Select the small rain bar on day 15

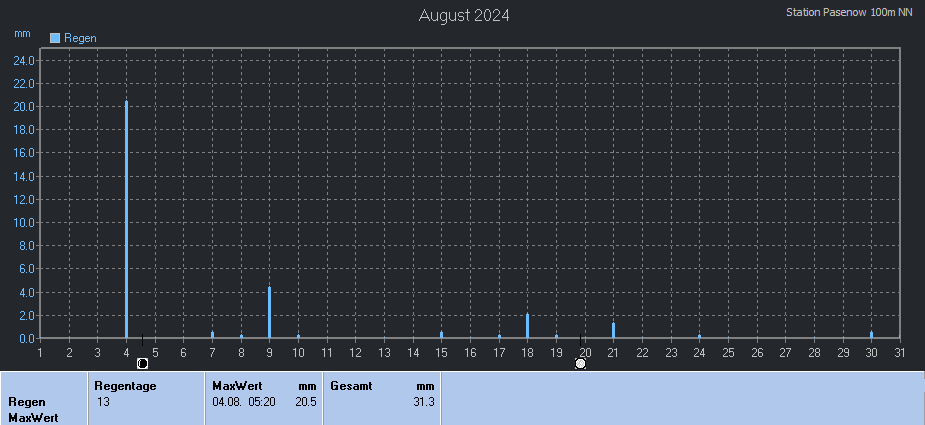tap(441, 335)
